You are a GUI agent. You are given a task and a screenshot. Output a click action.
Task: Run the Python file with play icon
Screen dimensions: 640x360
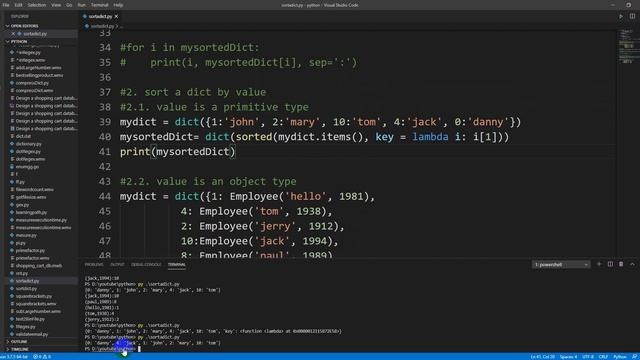click(x=621, y=16)
